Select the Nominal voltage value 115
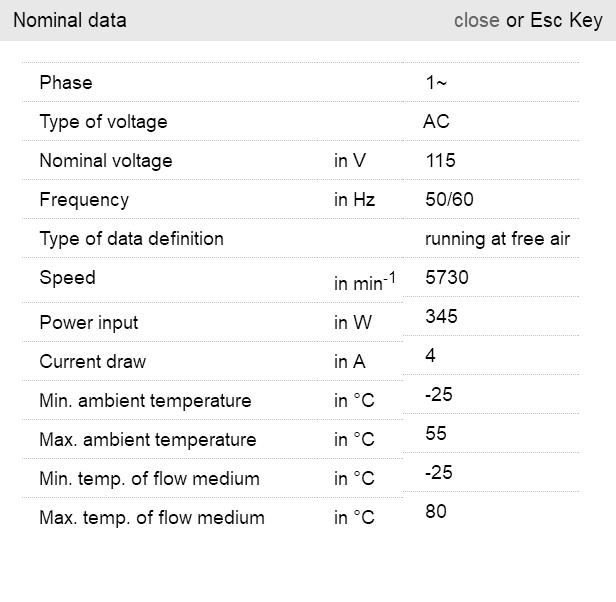This screenshot has height=602, width=616. click(440, 161)
